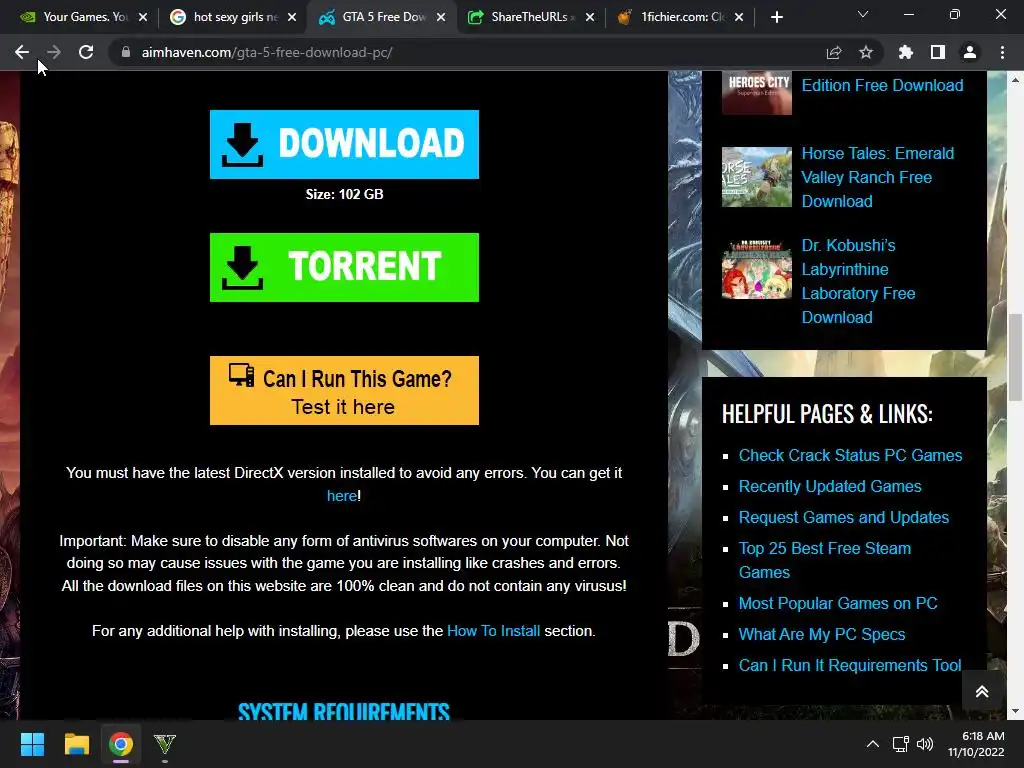Close the Your Games tab
This screenshot has height=768, width=1024.
(x=143, y=17)
